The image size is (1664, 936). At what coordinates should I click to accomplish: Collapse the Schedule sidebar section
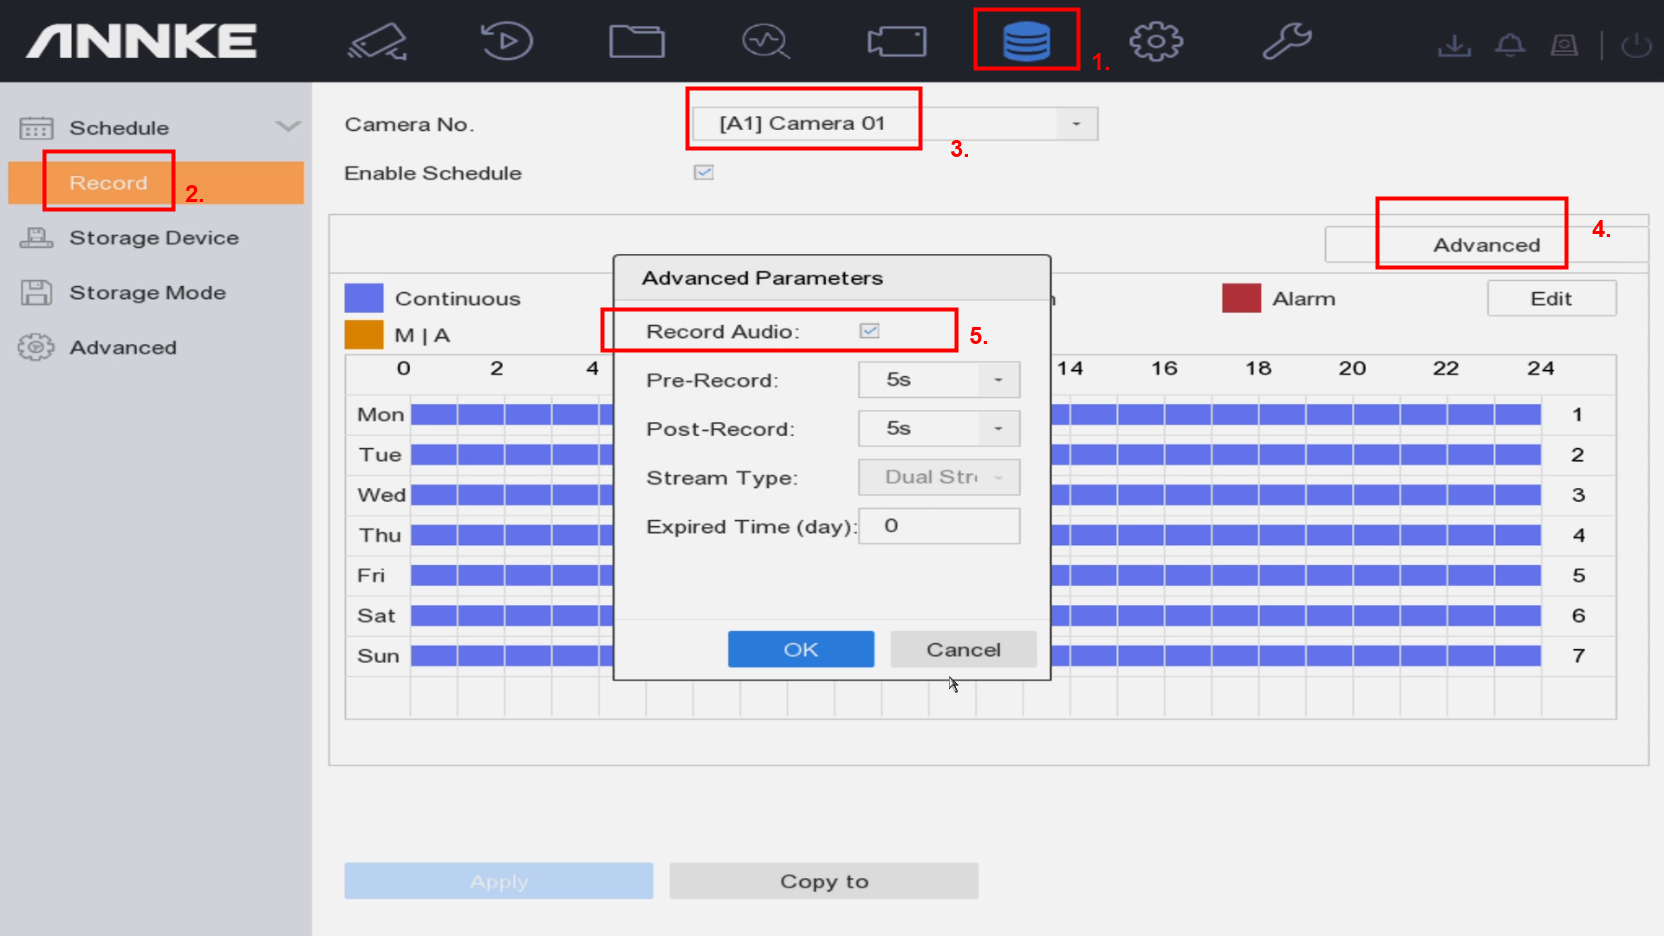289,127
